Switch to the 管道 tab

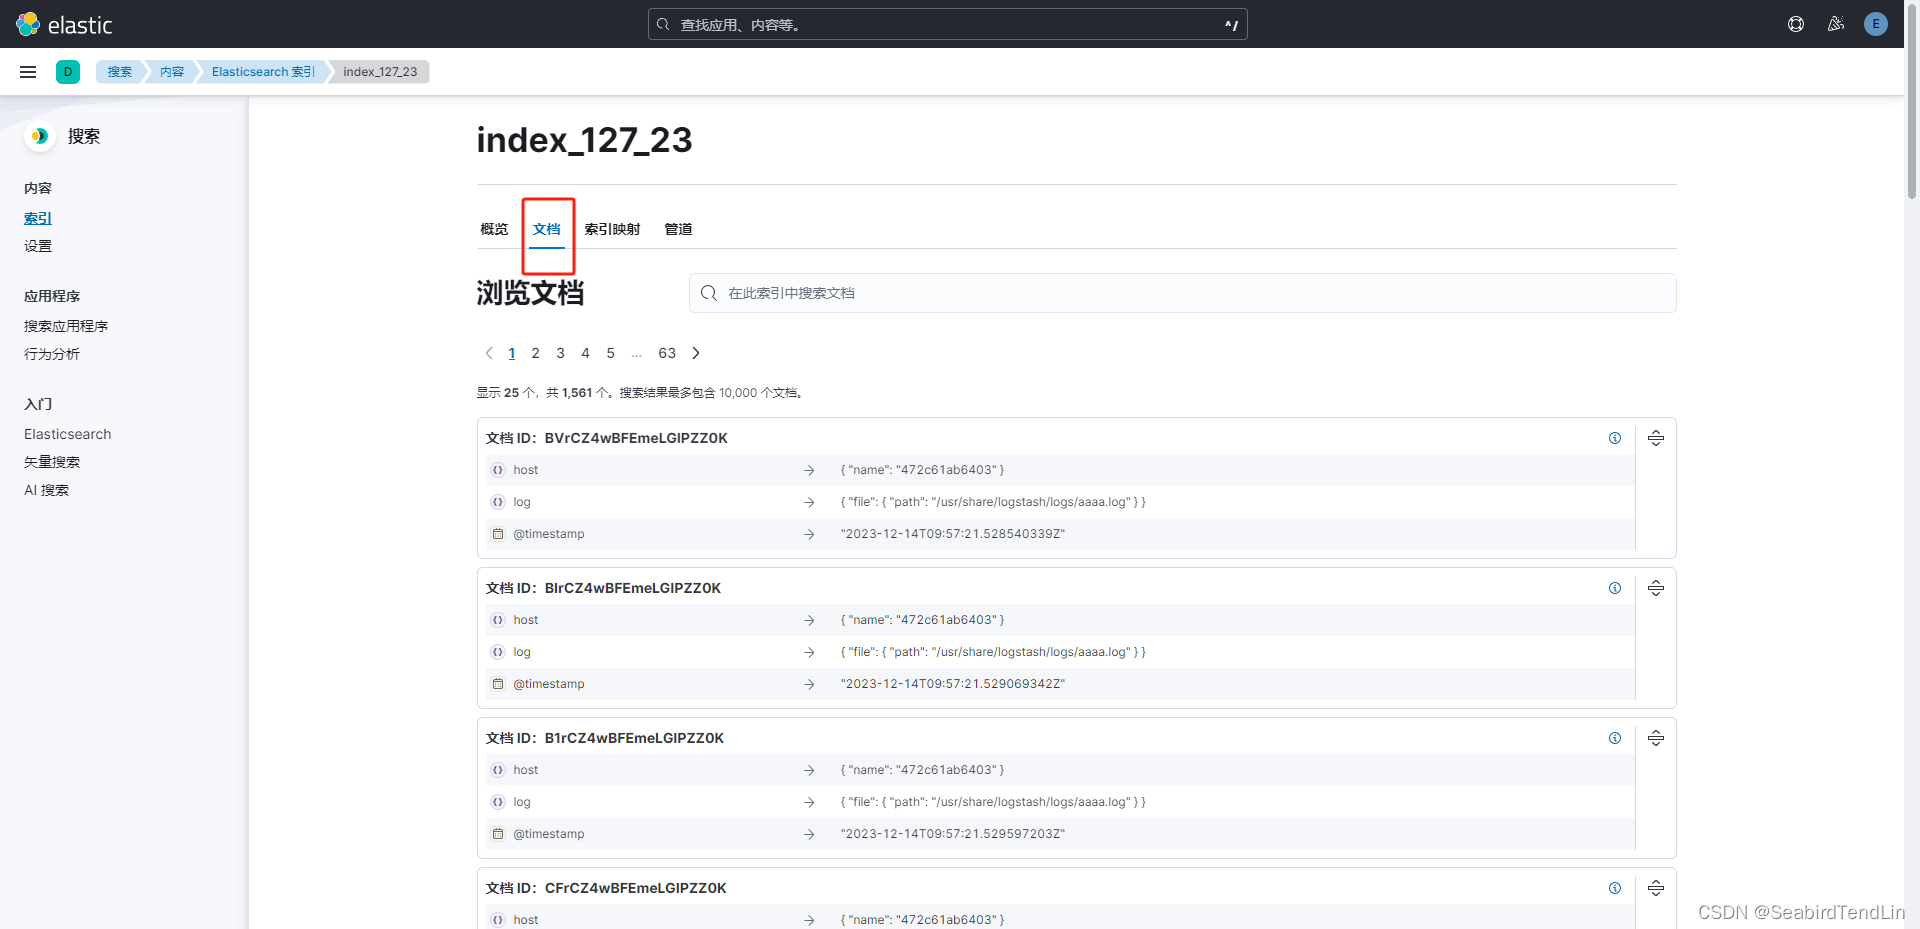[678, 229]
